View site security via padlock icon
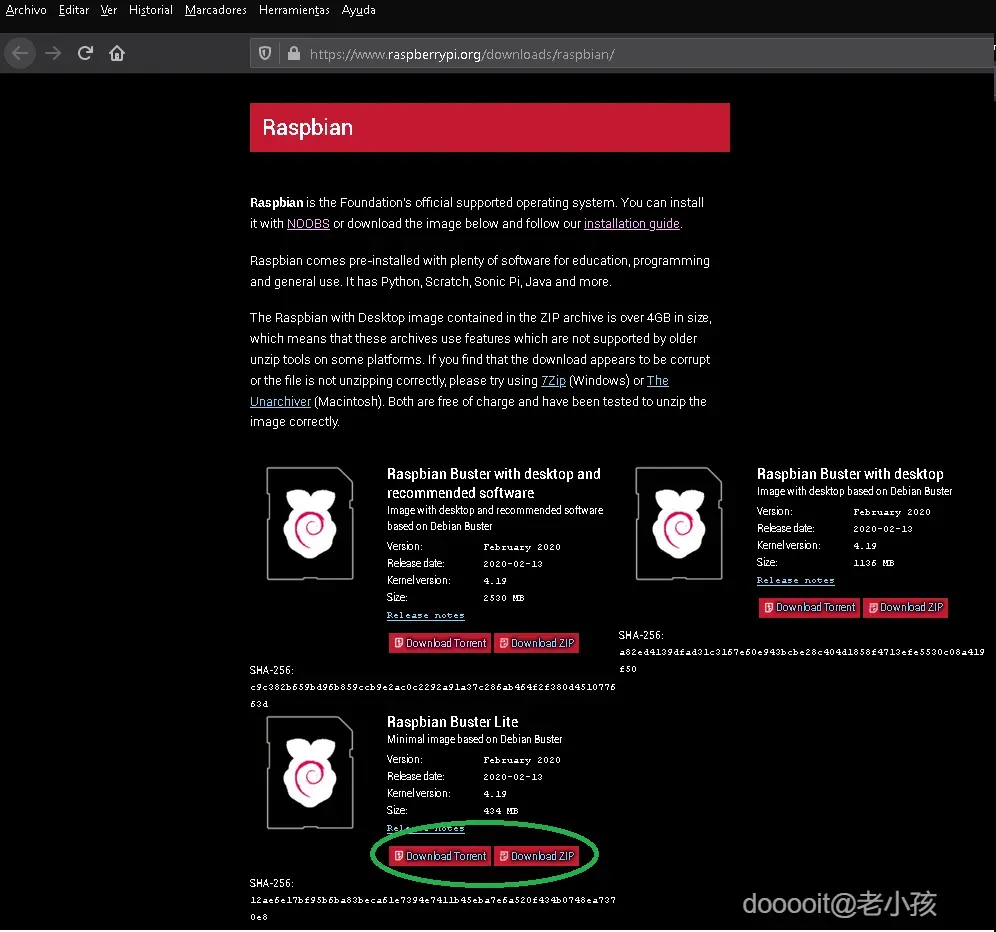996x932 pixels. click(x=293, y=53)
